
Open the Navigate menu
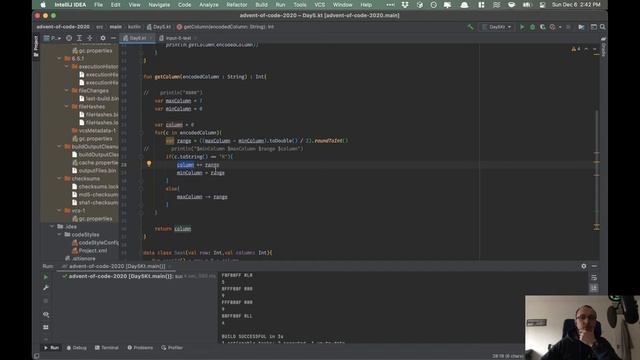(159, 5)
